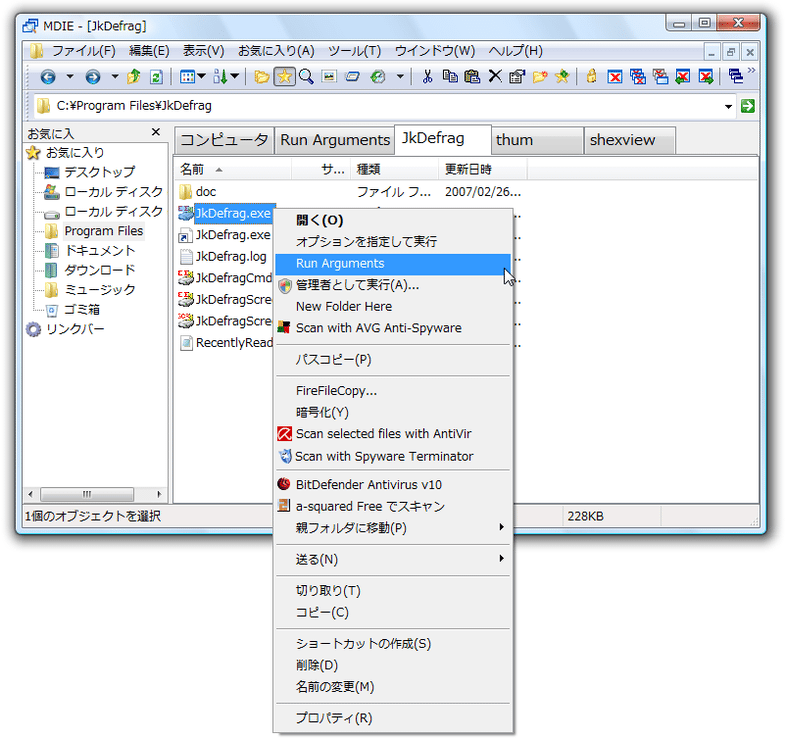
Task: Click the Back navigation arrow
Action: click(48, 77)
